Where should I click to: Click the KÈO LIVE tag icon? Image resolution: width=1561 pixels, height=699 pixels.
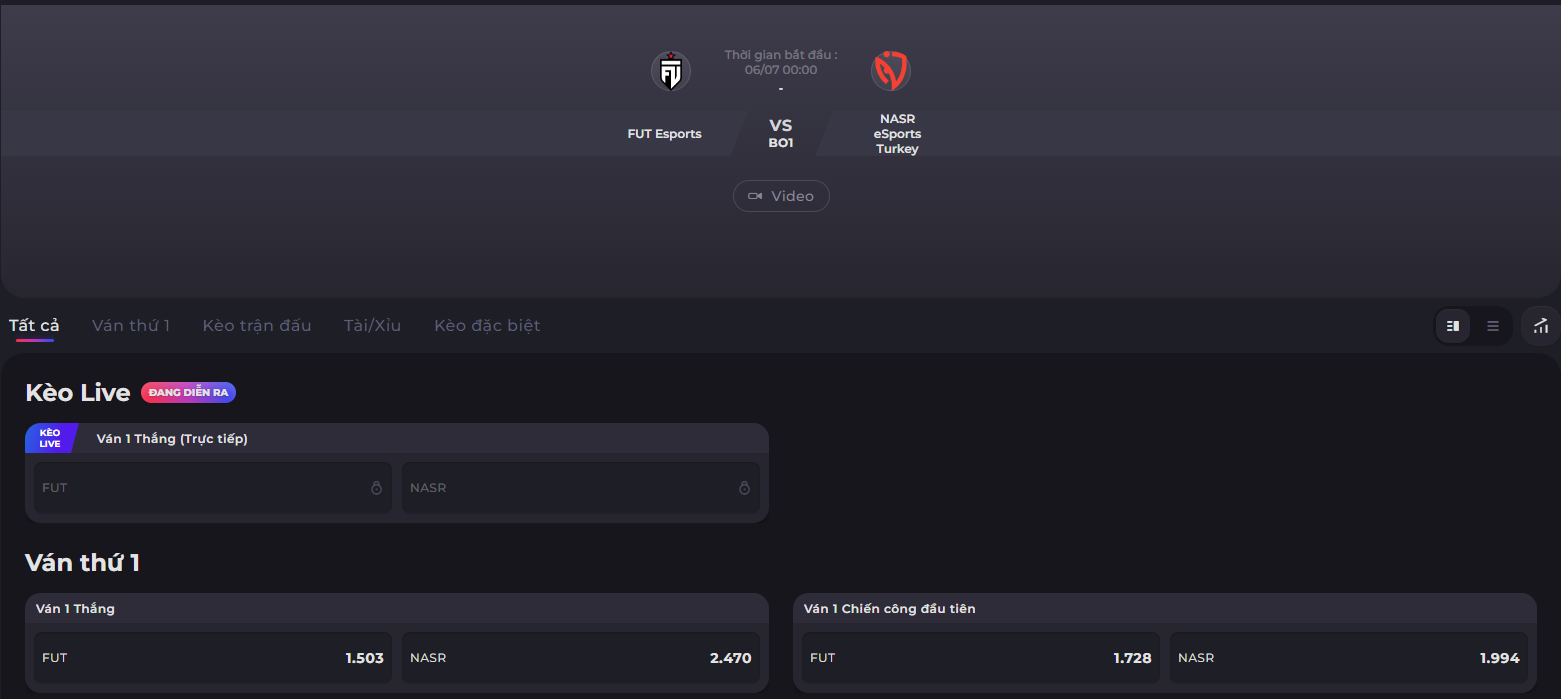pyautogui.click(x=51, y=439)
